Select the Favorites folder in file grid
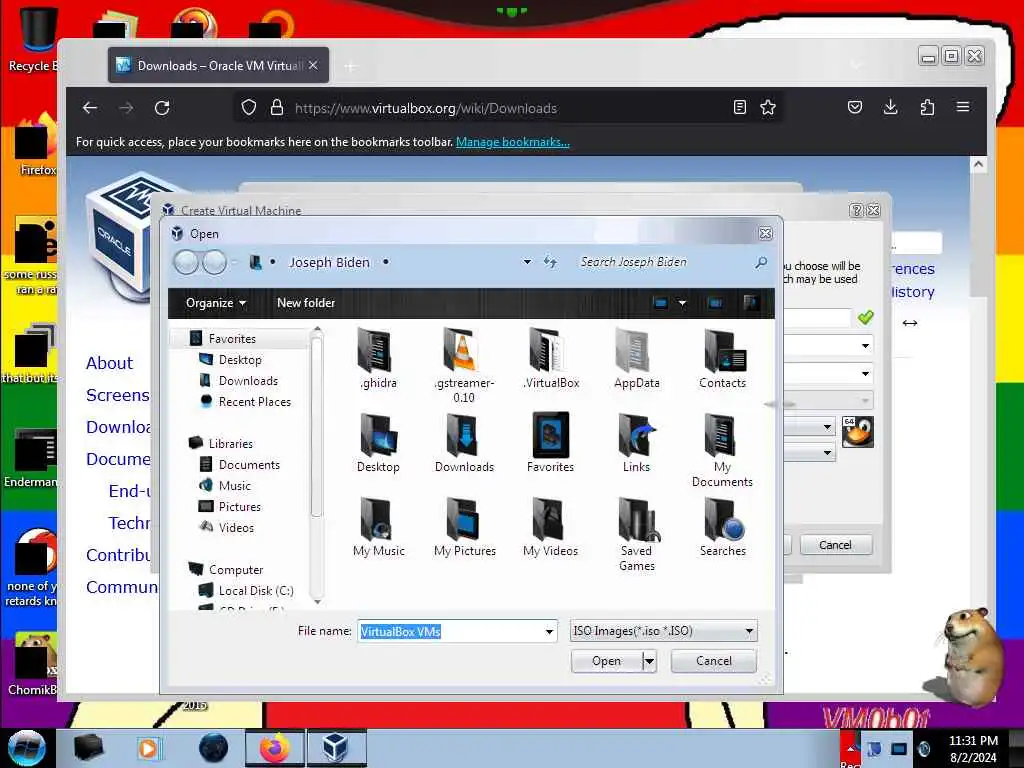Image resolution: width=1024 pixels, height=768 pixels. tap(551, 442)
